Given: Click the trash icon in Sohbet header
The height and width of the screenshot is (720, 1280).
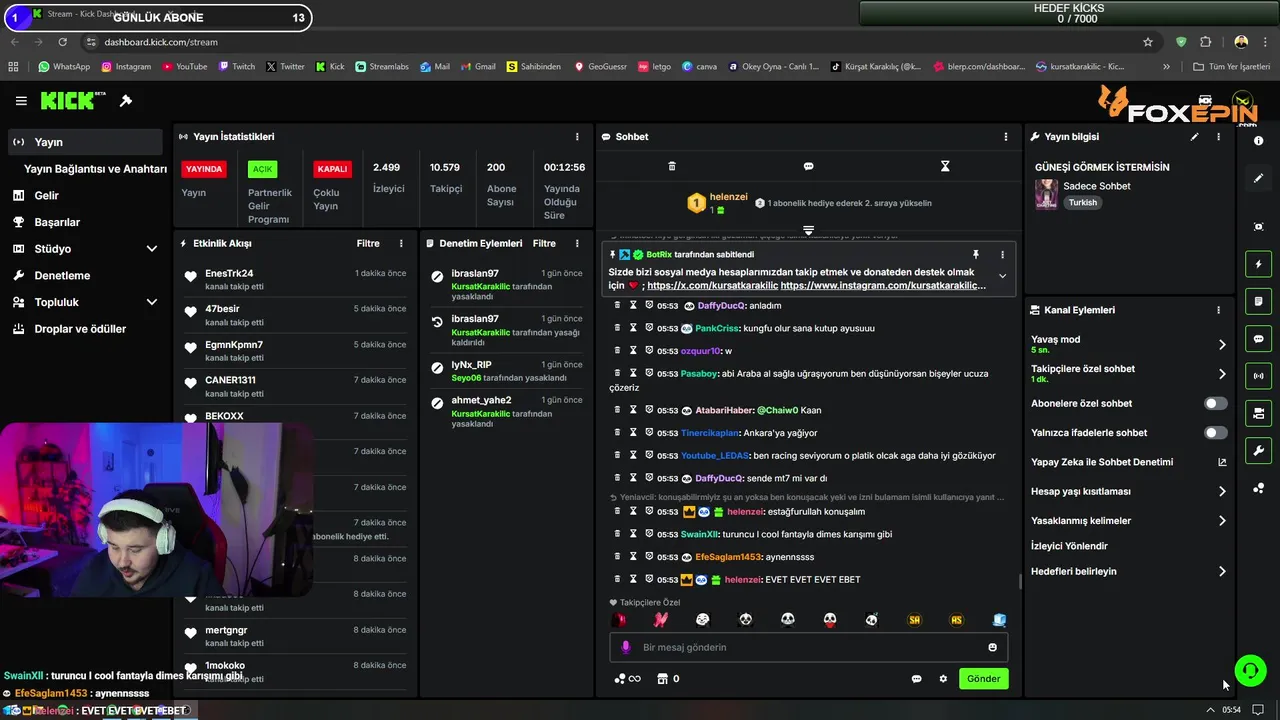Looking at the screenshot, I should tap(672, 166).
